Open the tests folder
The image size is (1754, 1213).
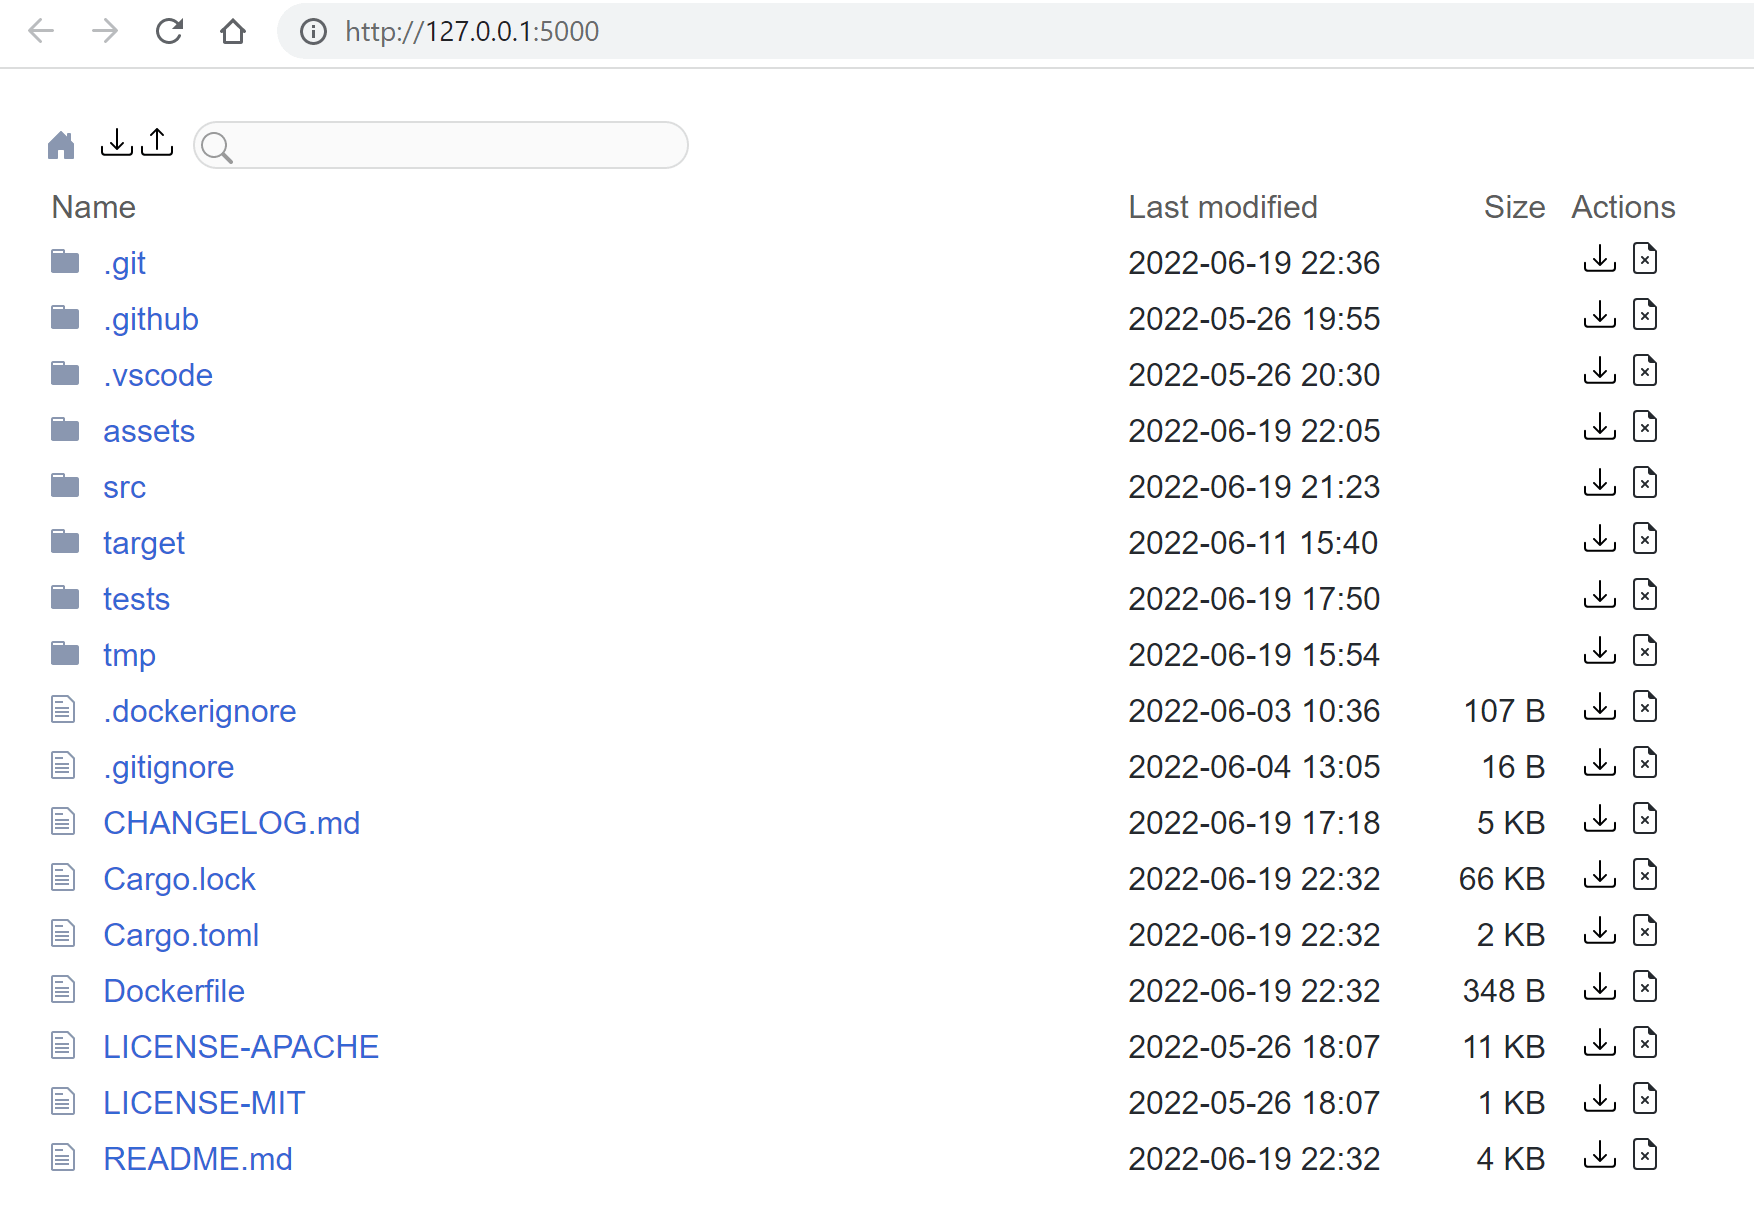(x=136, y=599)
